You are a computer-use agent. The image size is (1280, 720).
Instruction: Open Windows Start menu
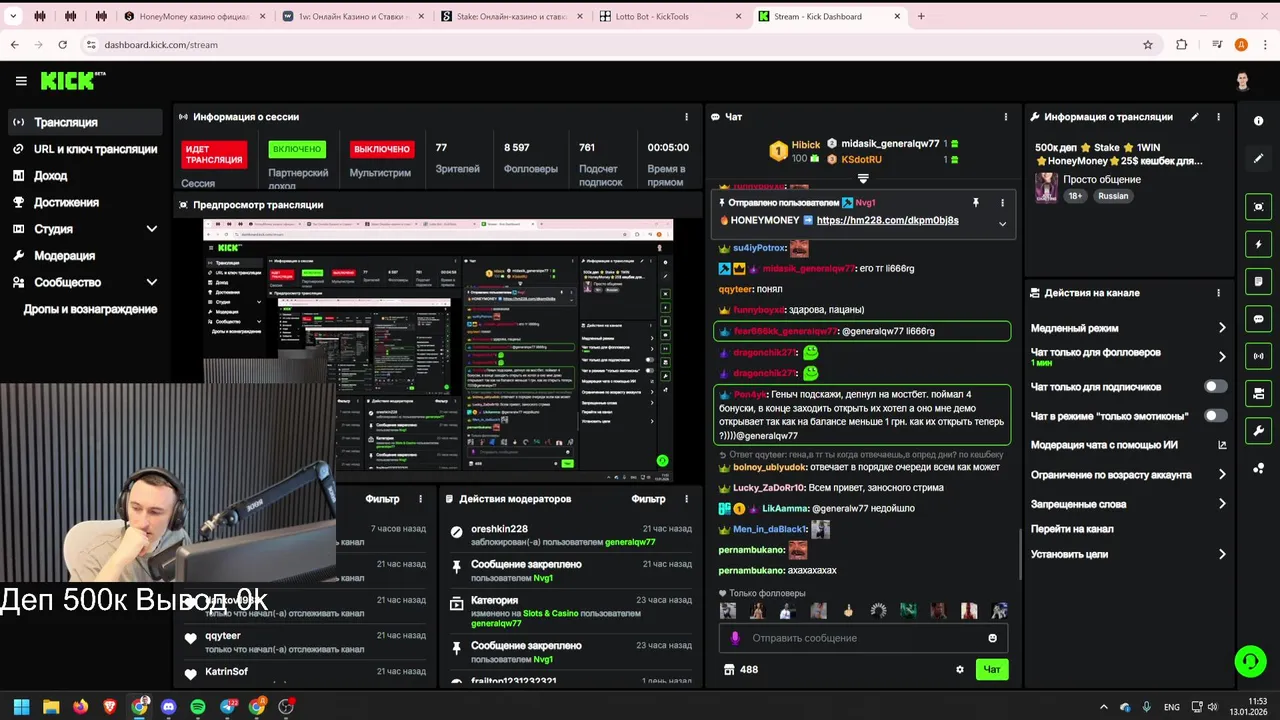tap(21, 707)
